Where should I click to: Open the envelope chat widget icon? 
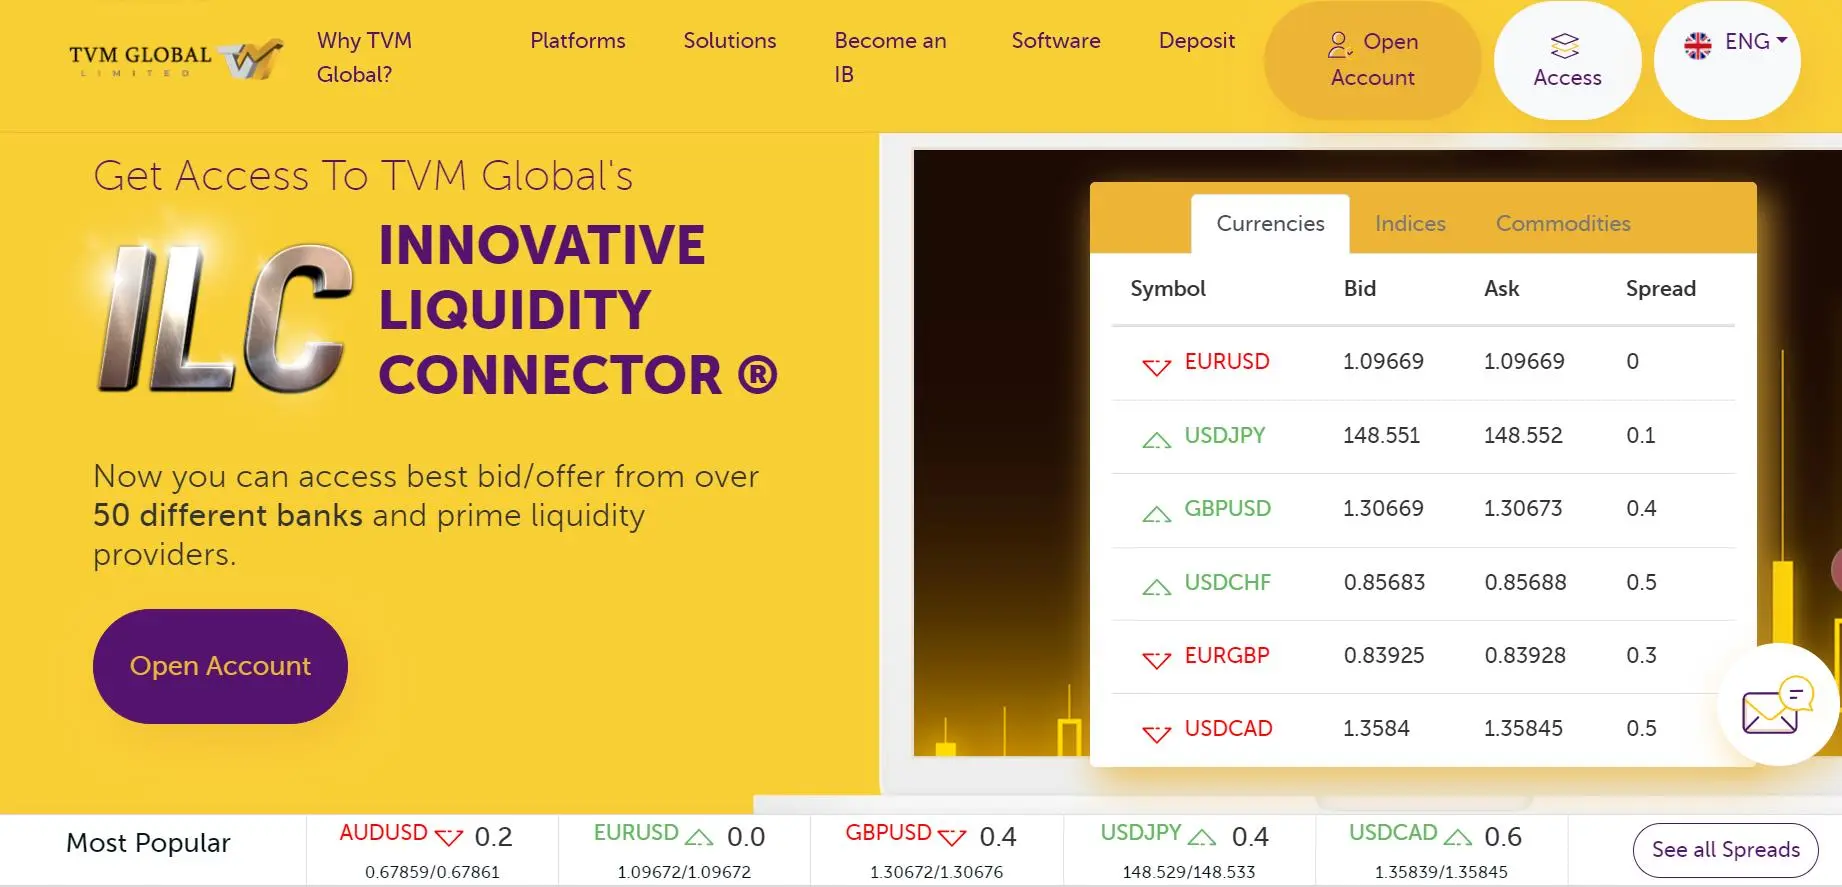tap(1777, 706)
